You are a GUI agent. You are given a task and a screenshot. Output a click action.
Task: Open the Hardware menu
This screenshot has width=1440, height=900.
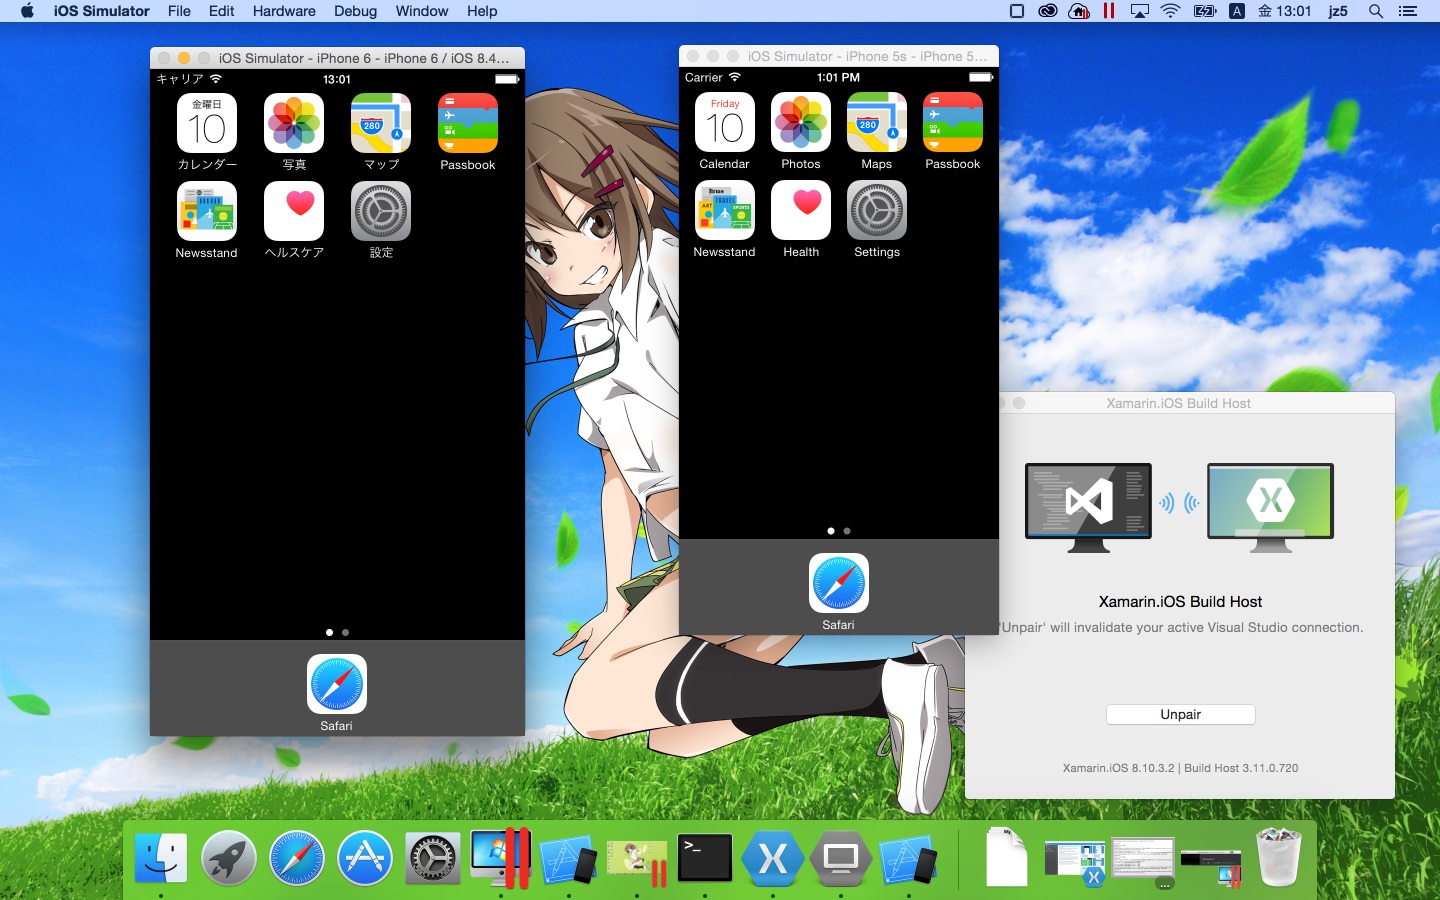284,11
